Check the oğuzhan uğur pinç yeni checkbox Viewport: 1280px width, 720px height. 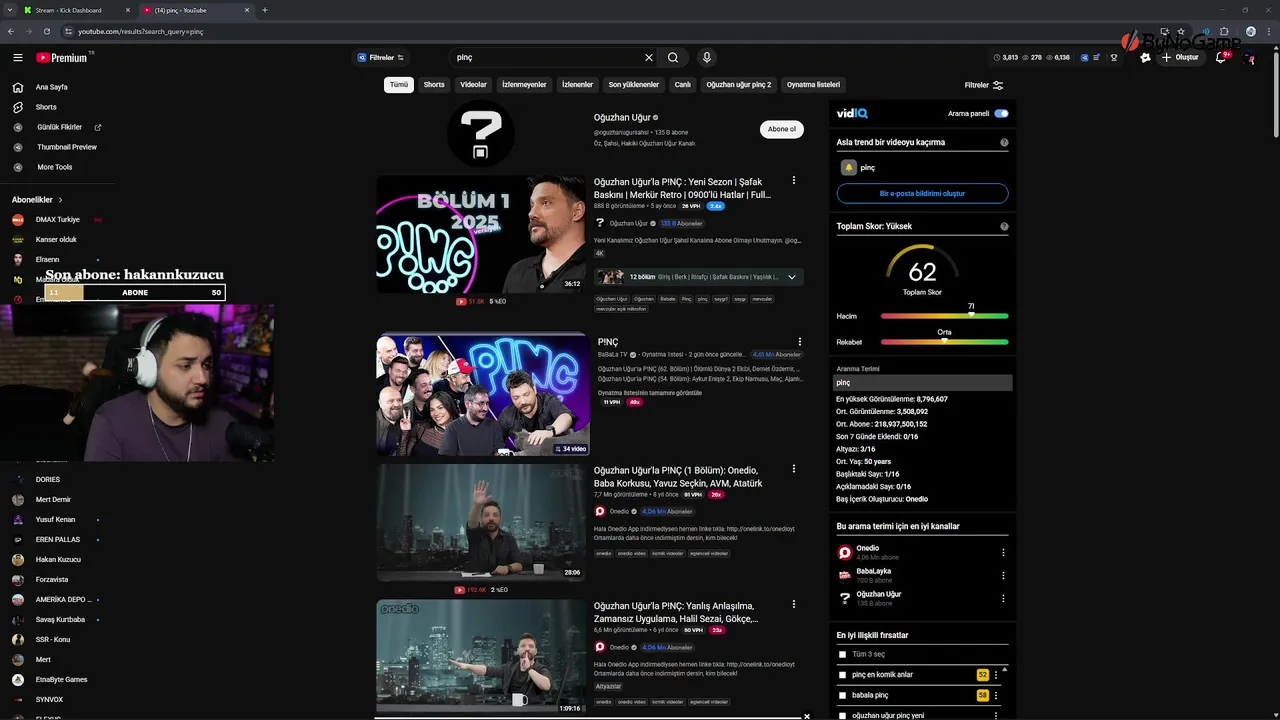pos(842,715)
